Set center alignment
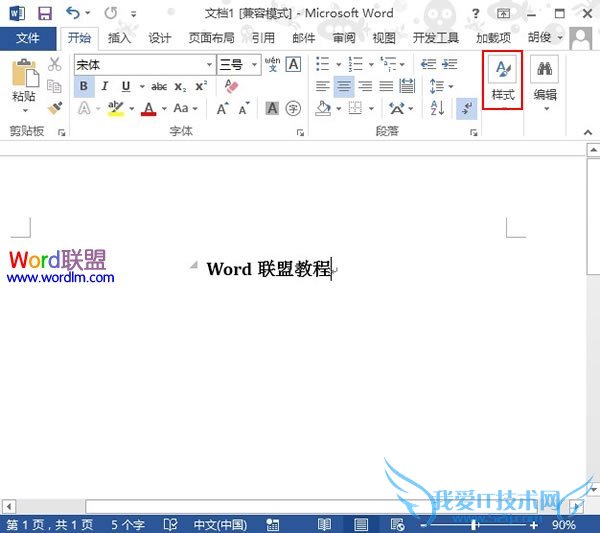Screen dimensions: 600x533 pyautogui.click(x=344, y=86)
